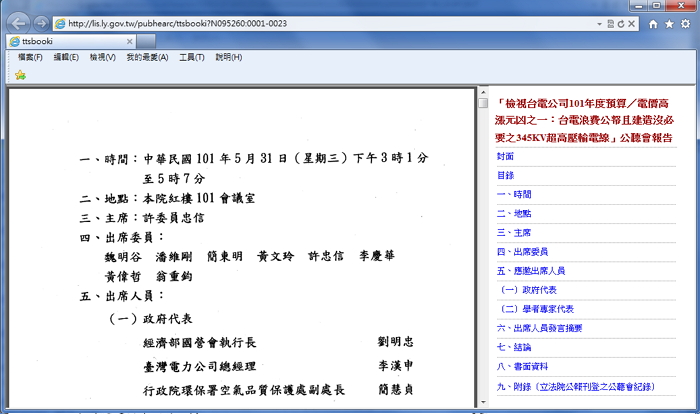Click the favorites bar star icon
The height and width of the screenshot is (414, 700).
[x=20, y=75]
